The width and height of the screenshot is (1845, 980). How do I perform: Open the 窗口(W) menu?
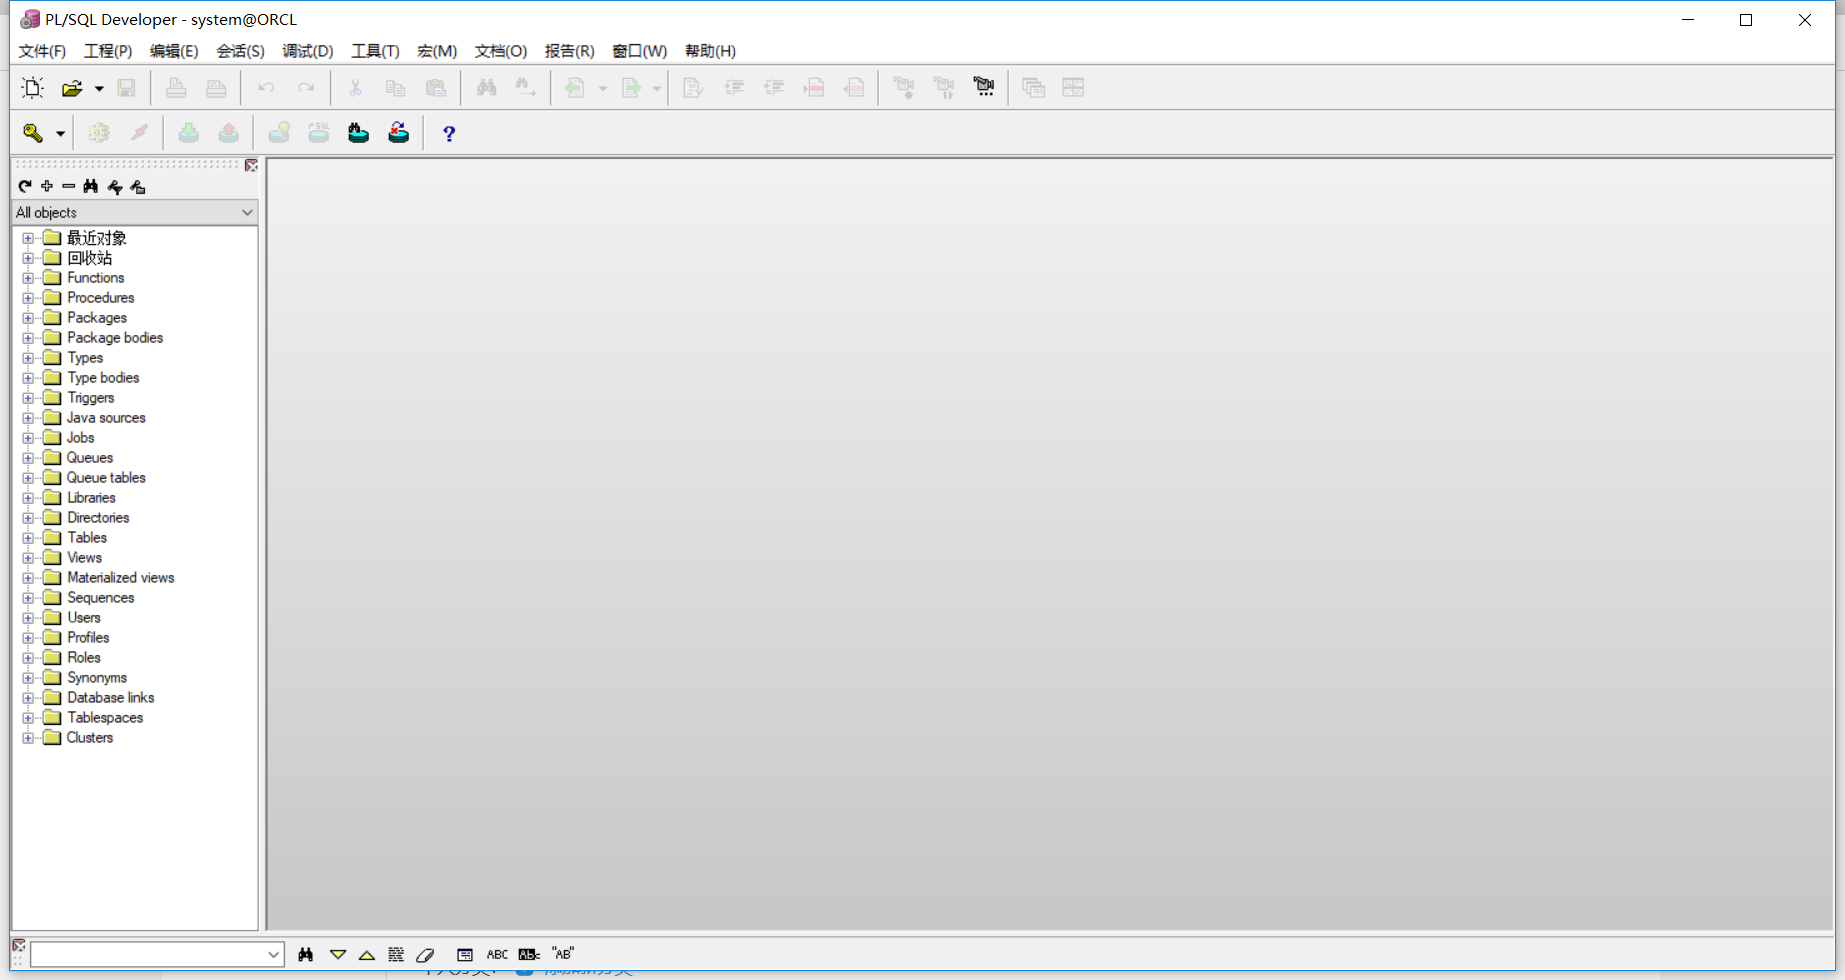(640, 51)
